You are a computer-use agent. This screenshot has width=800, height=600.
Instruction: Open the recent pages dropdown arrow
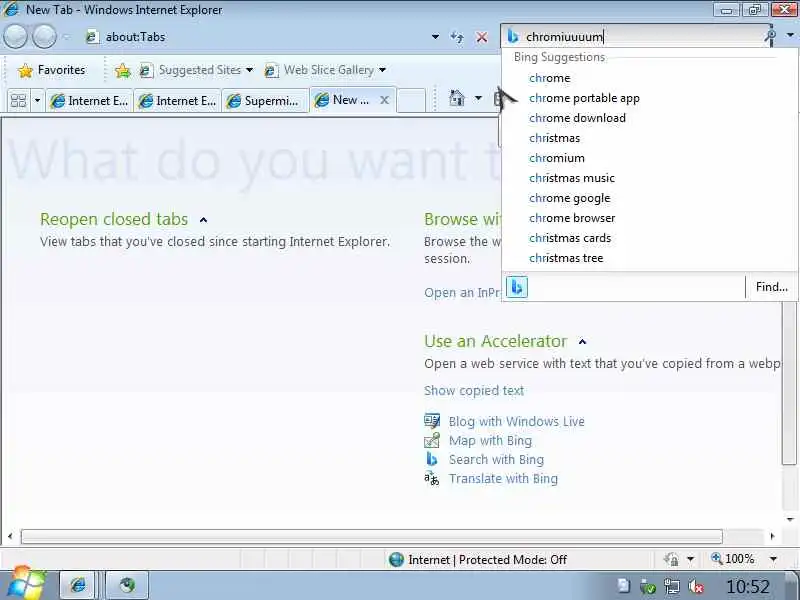click(x=66, y=37)
